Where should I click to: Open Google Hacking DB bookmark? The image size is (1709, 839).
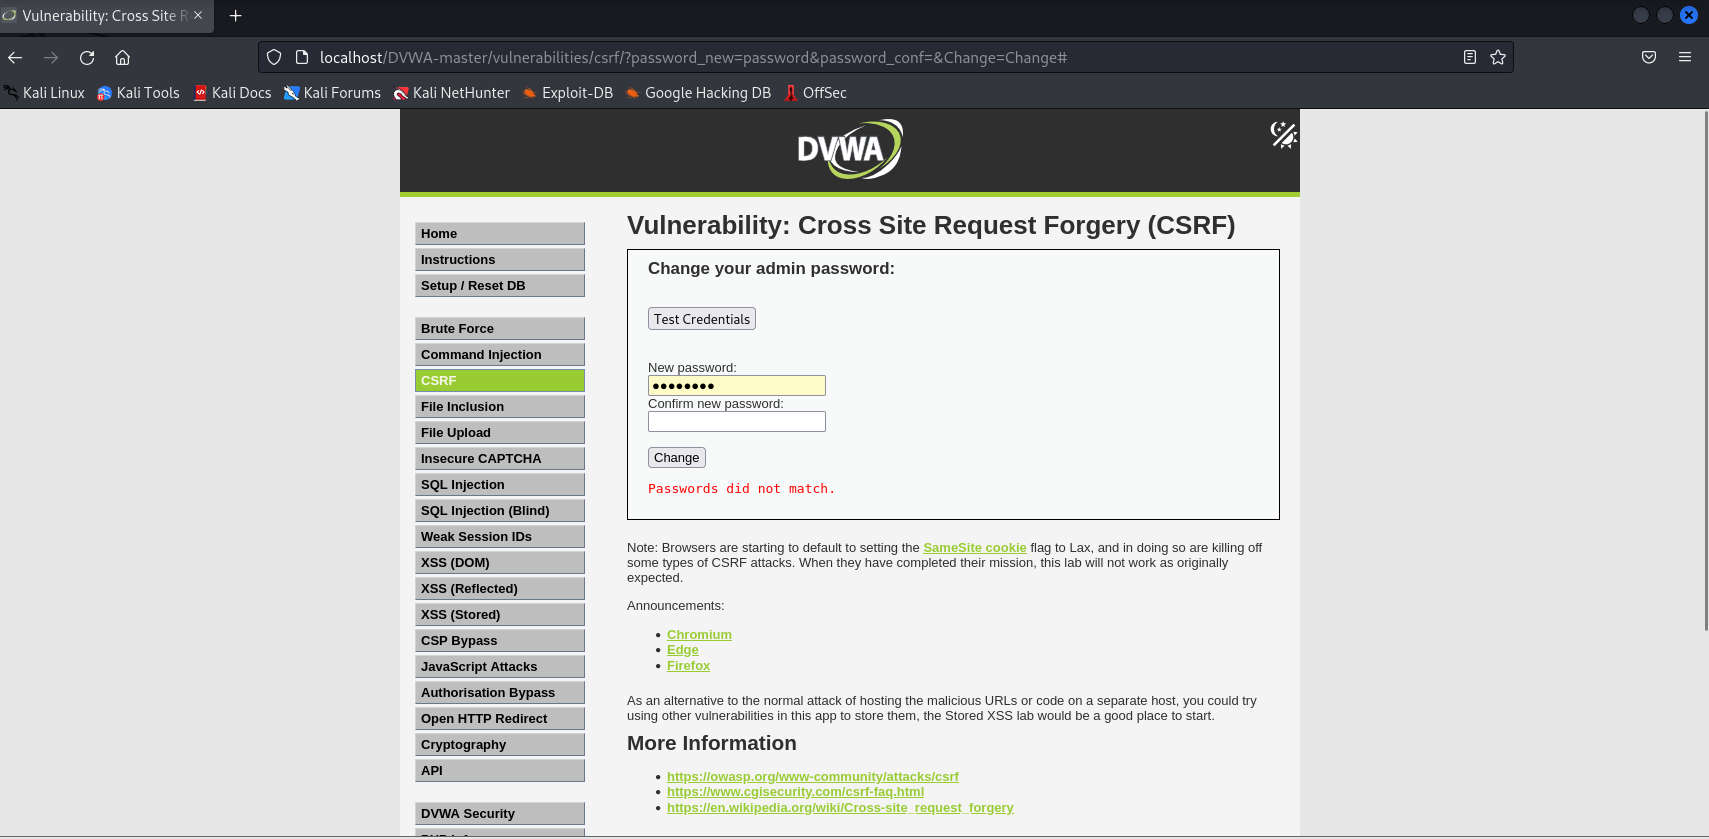698,93
